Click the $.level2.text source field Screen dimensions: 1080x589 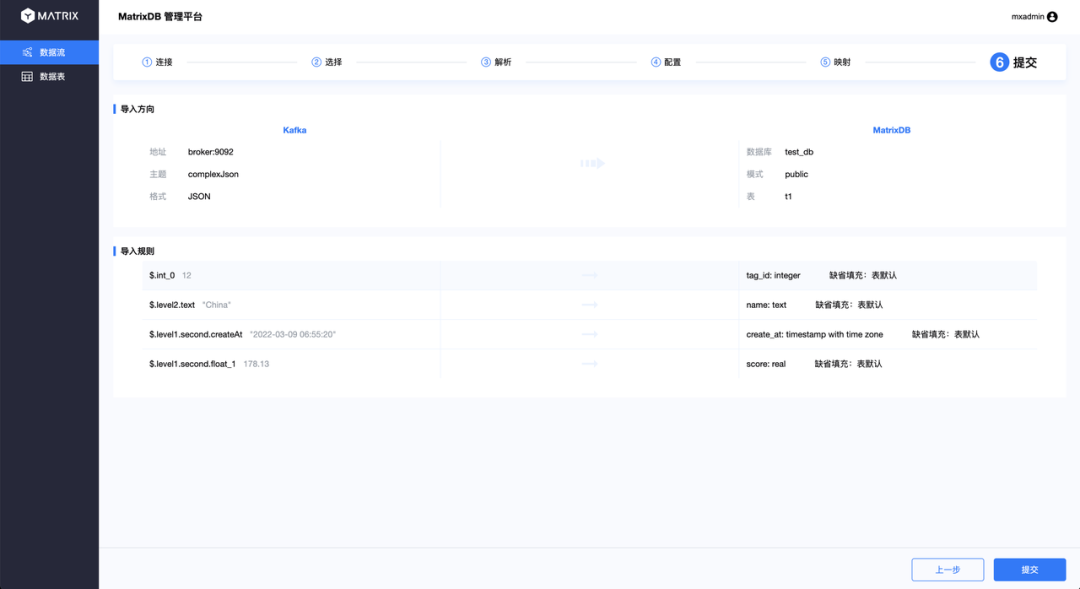[x=172, y=304]
